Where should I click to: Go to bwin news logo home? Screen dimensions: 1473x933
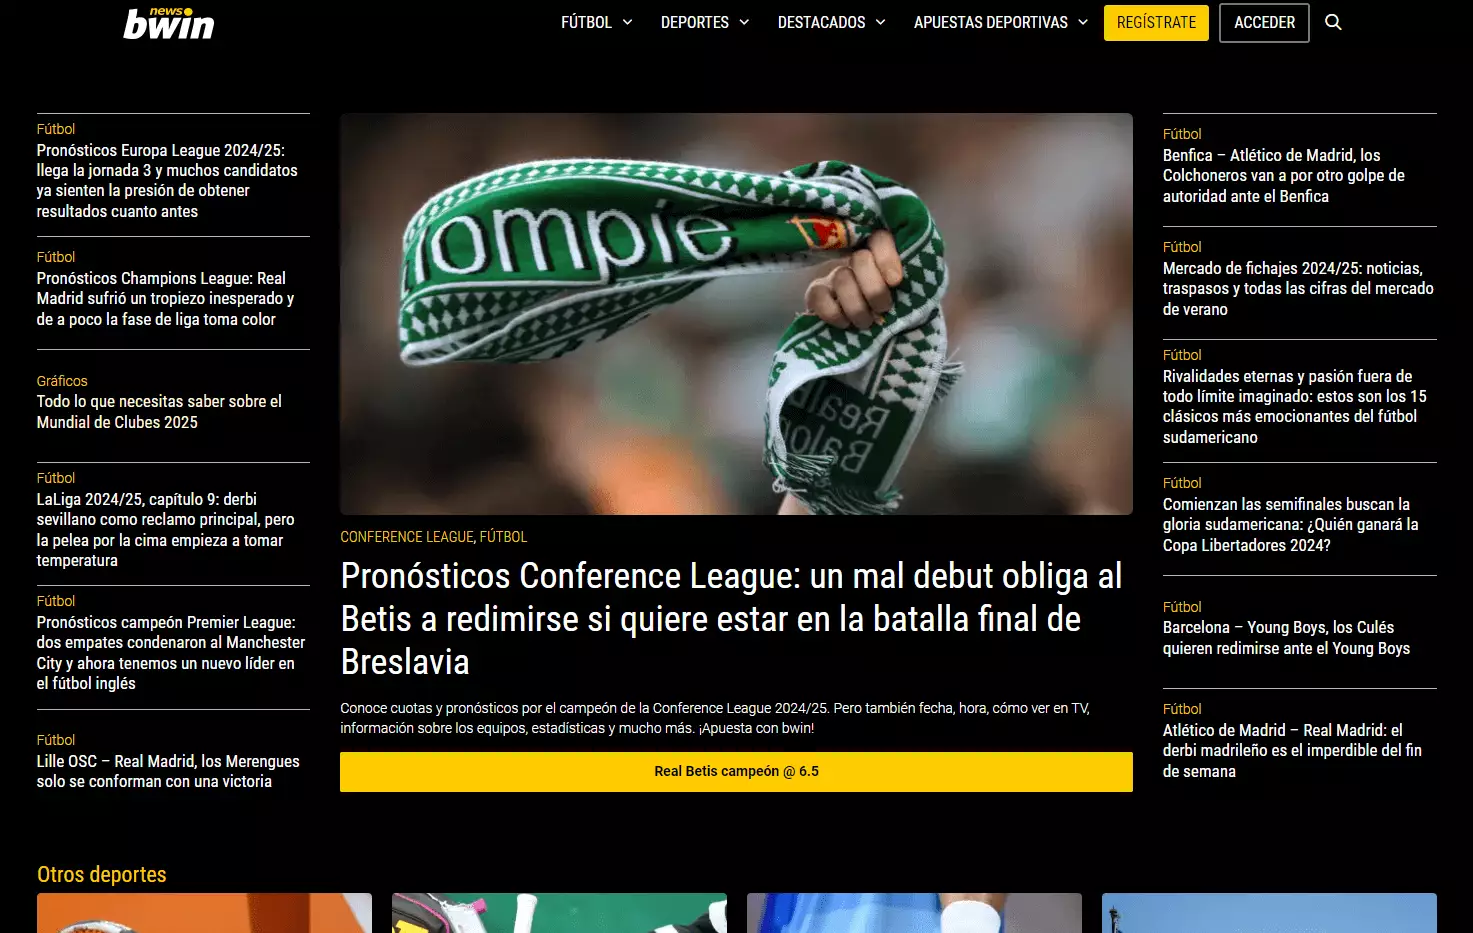coord(169,23)
